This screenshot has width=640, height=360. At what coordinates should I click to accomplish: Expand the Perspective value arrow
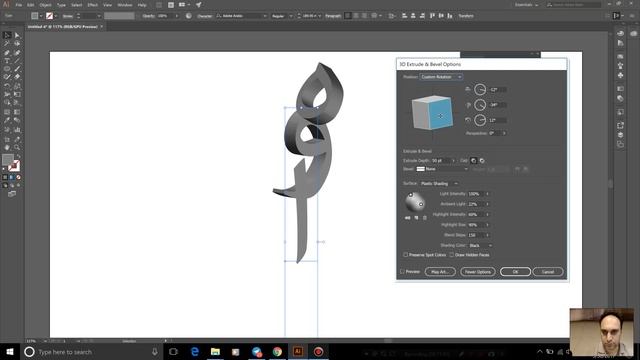504,133
